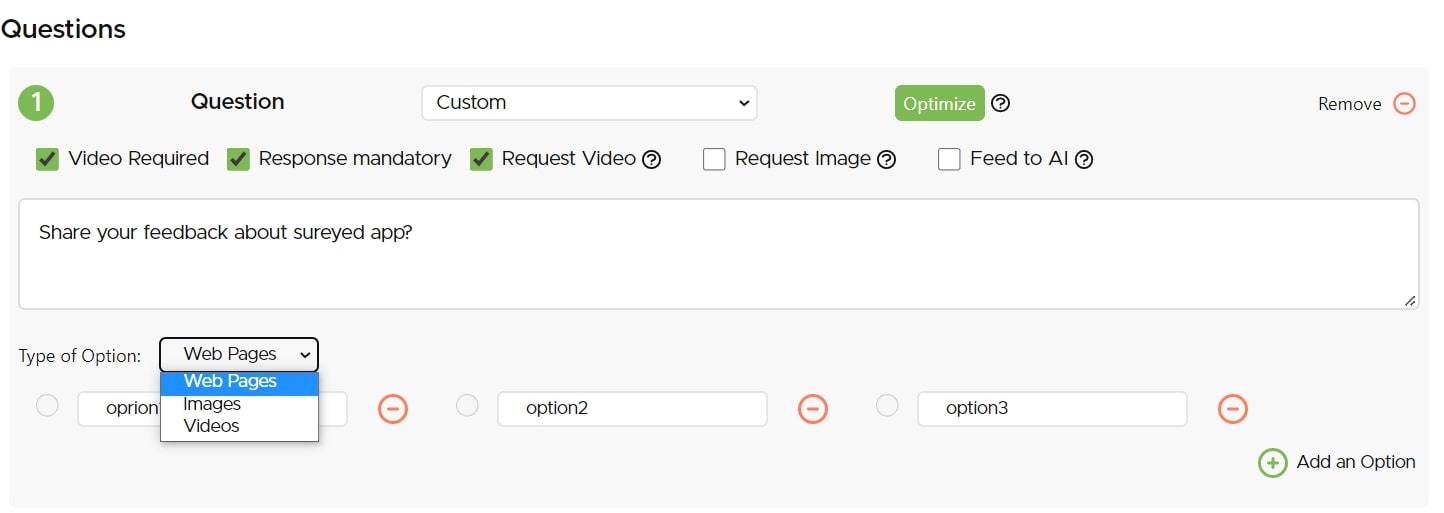Click the help icon beside Optimize button
This screenshot has width=1444, height=513.
[1000, 103]
